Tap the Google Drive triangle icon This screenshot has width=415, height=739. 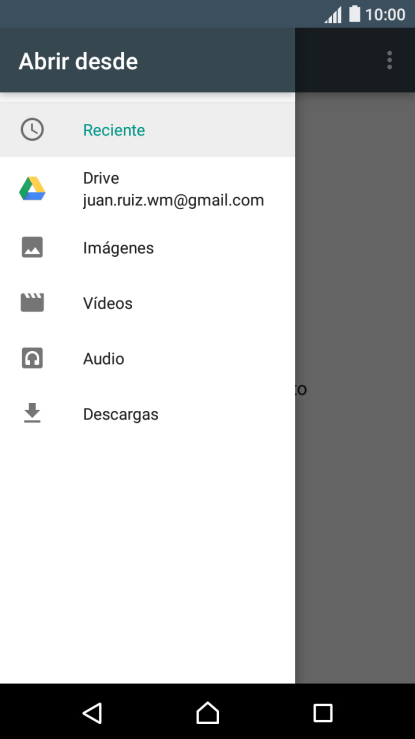[x=32, y=189]
